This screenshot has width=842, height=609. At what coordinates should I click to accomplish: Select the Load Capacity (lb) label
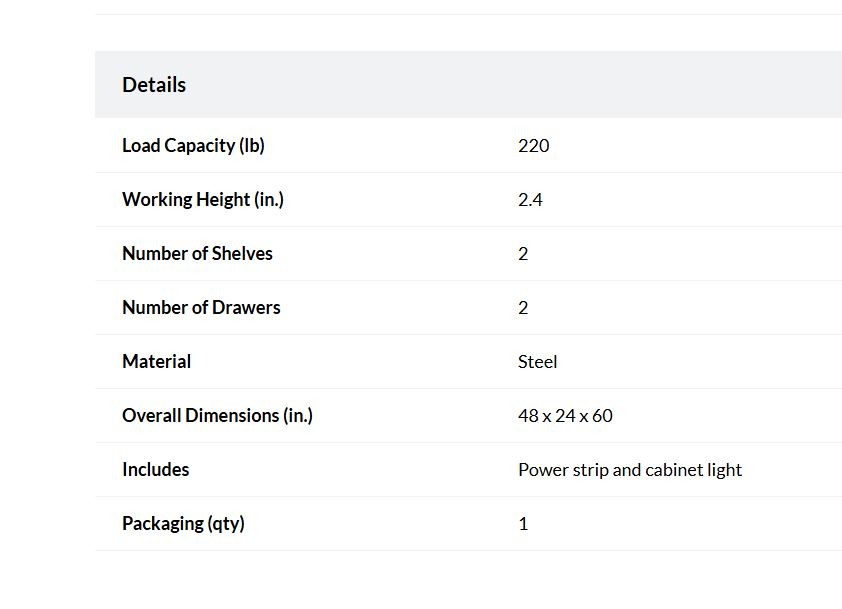[193, 146]
